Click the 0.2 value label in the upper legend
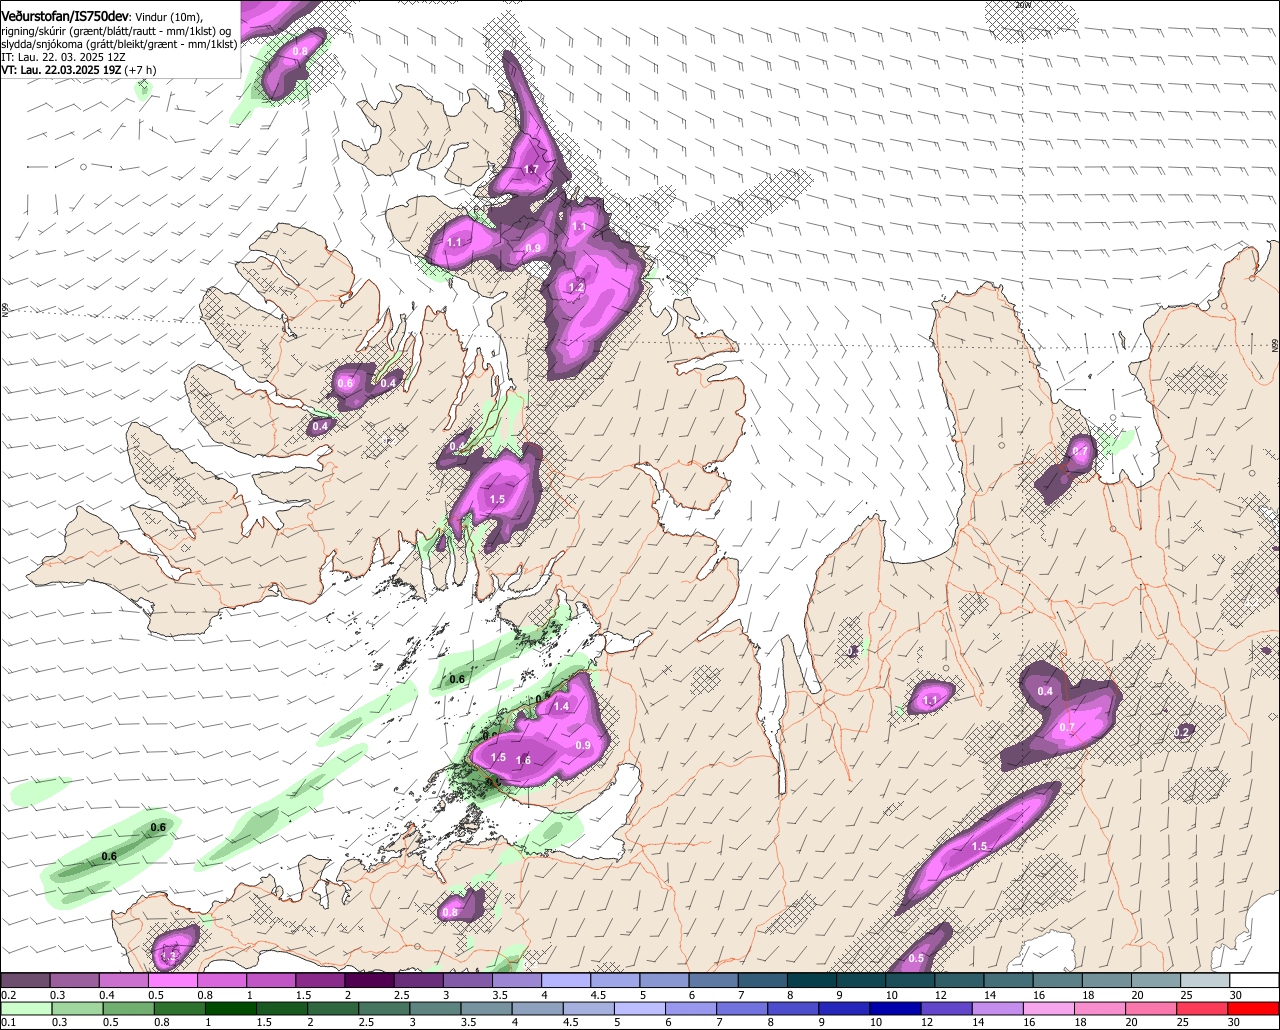1280x1030 pixels. click(x=8, y=995)
